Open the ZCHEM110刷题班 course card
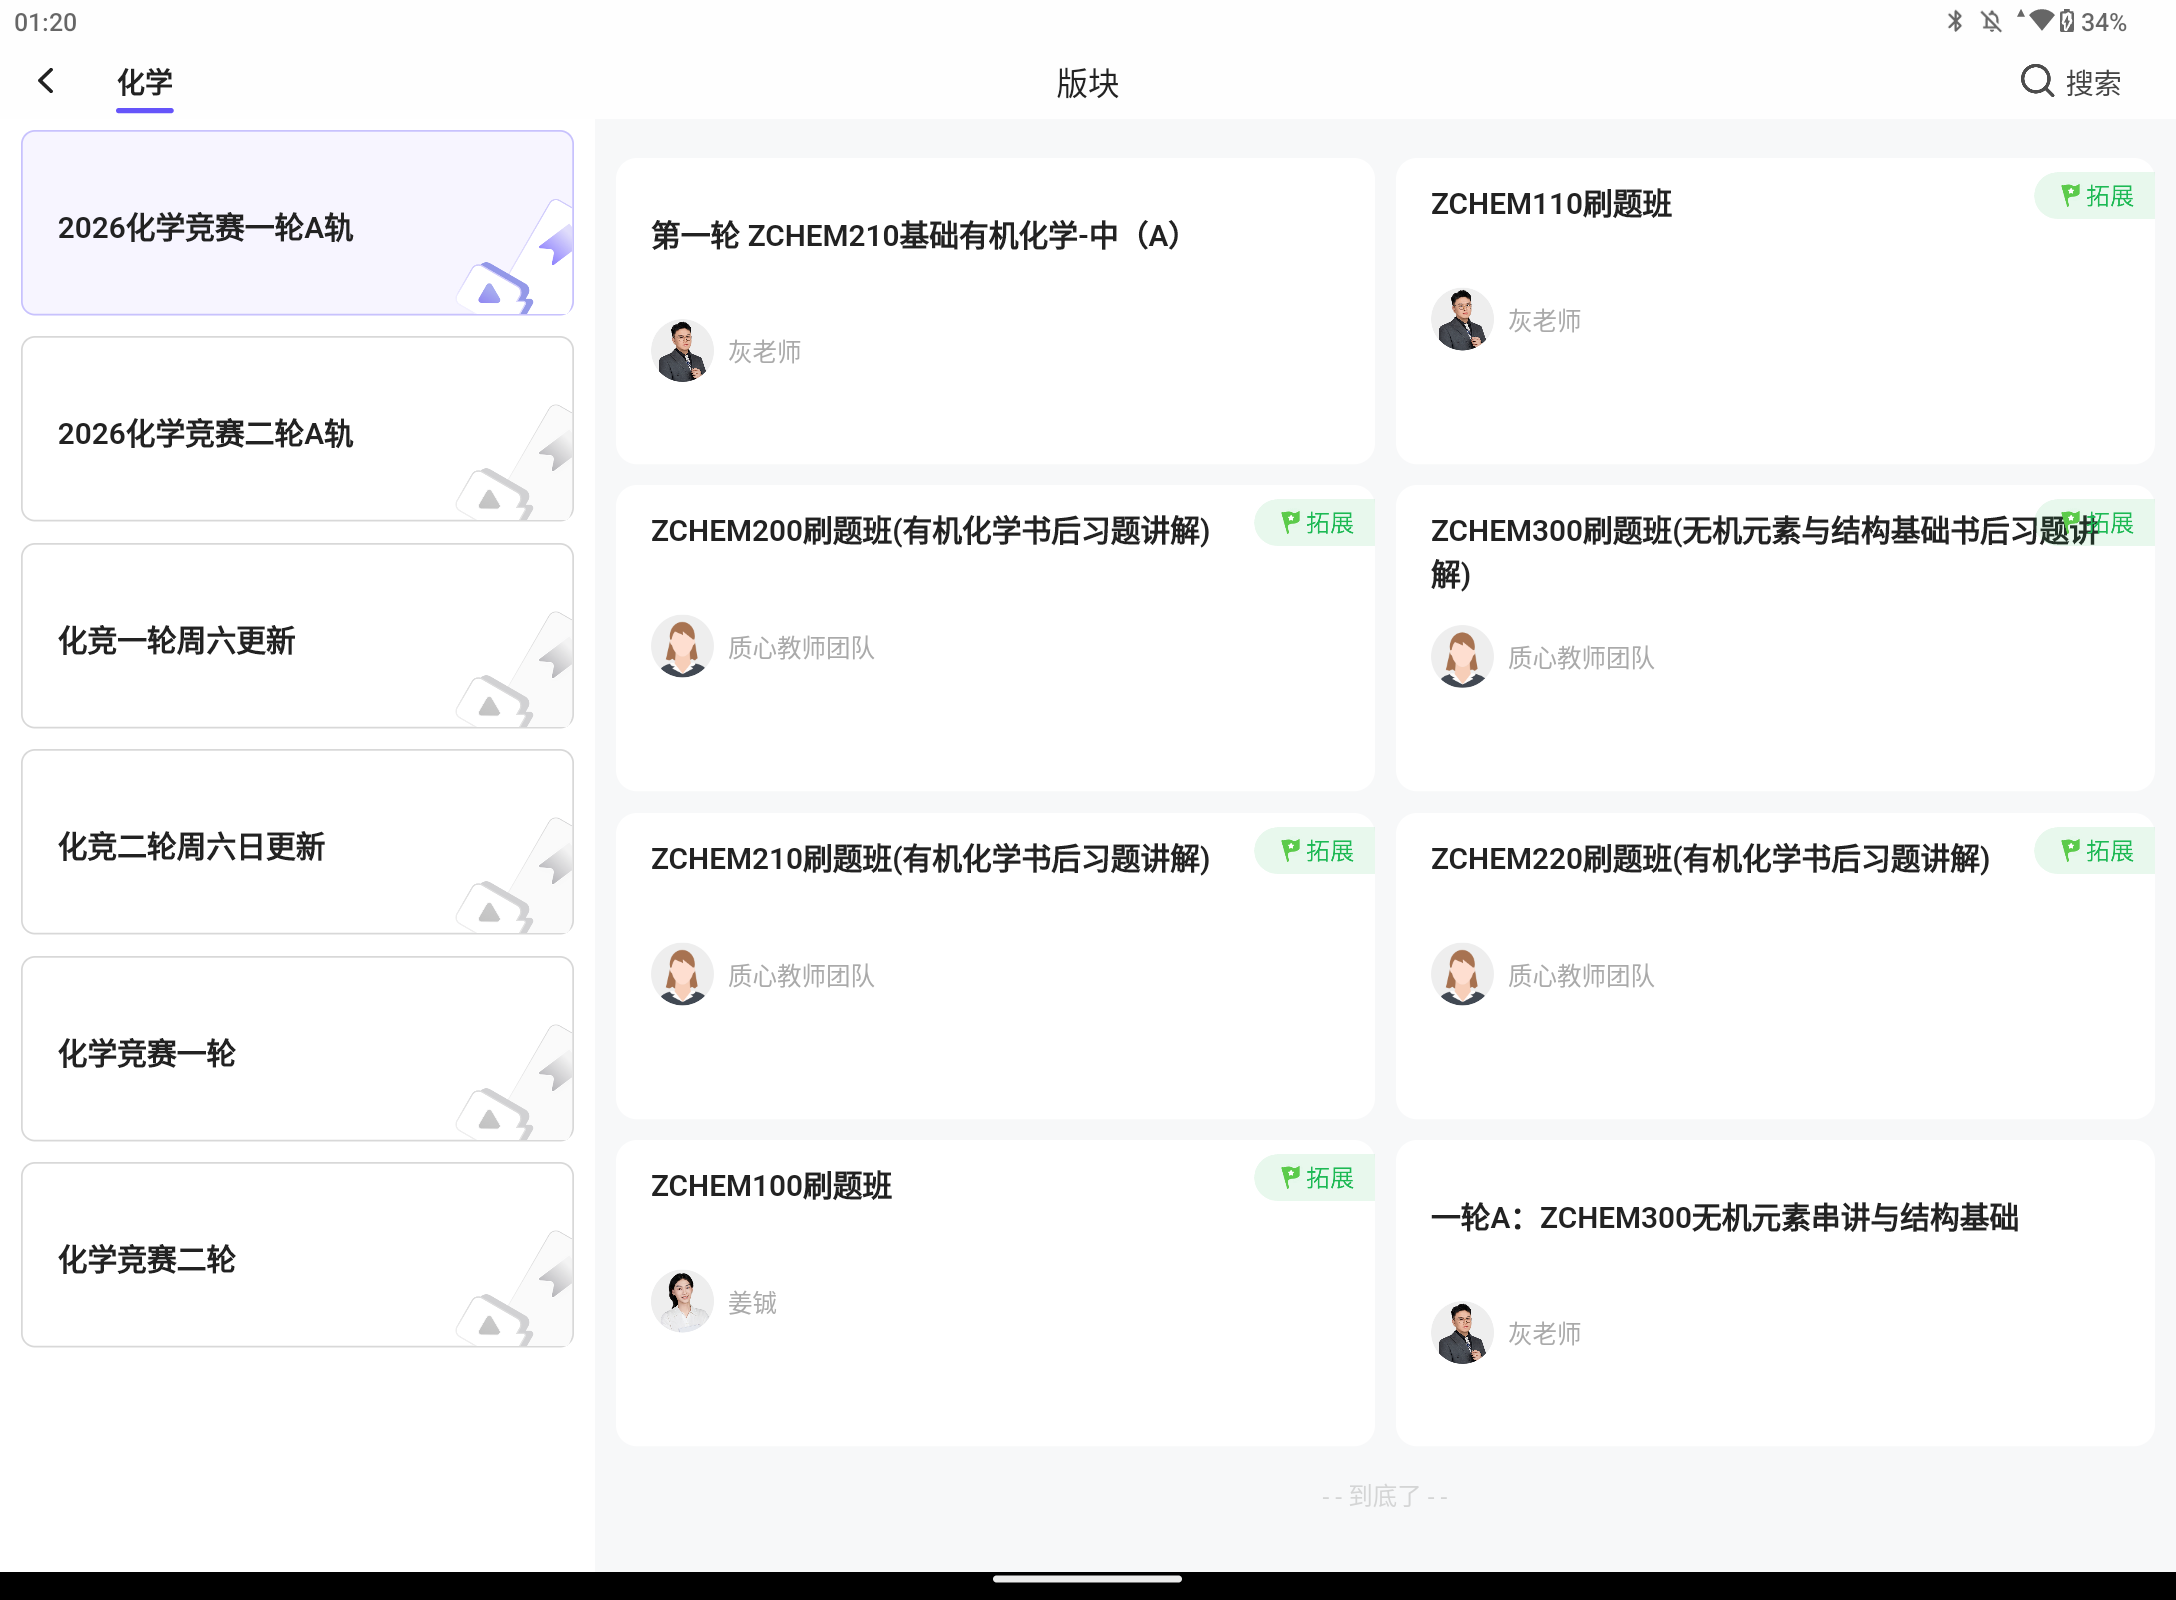 (1775, 311)
